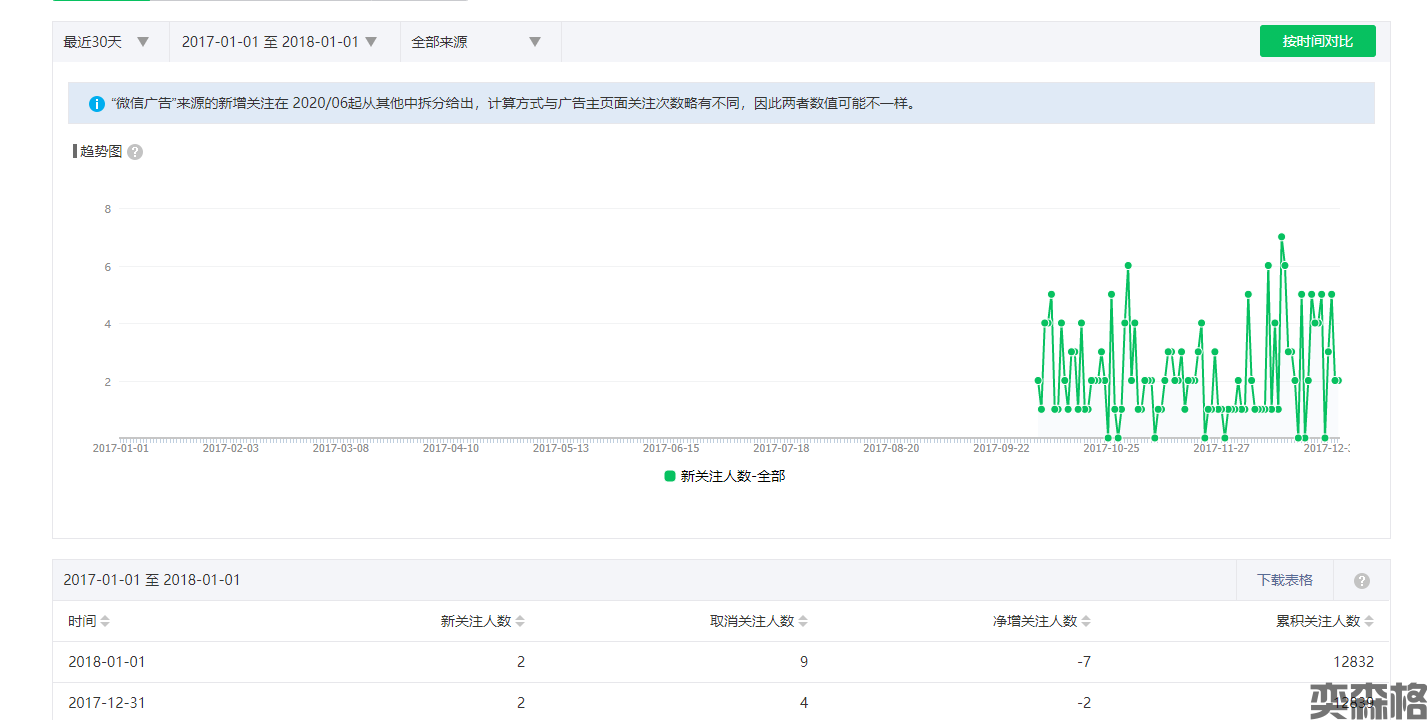The height and width of the screenshot is (720, 1427).
Task: Open the 2017-01-01 至 2018-01-01 date picker
Action: (279, 42)
